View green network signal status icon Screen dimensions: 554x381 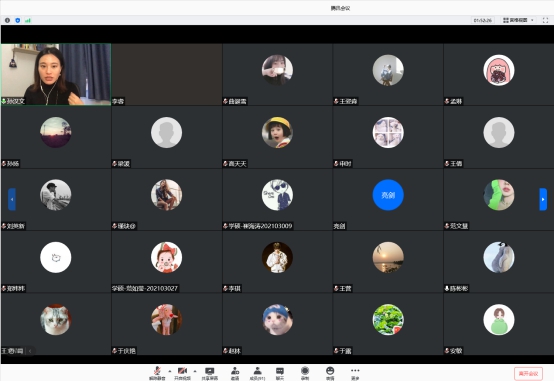(x=28, y=20)
